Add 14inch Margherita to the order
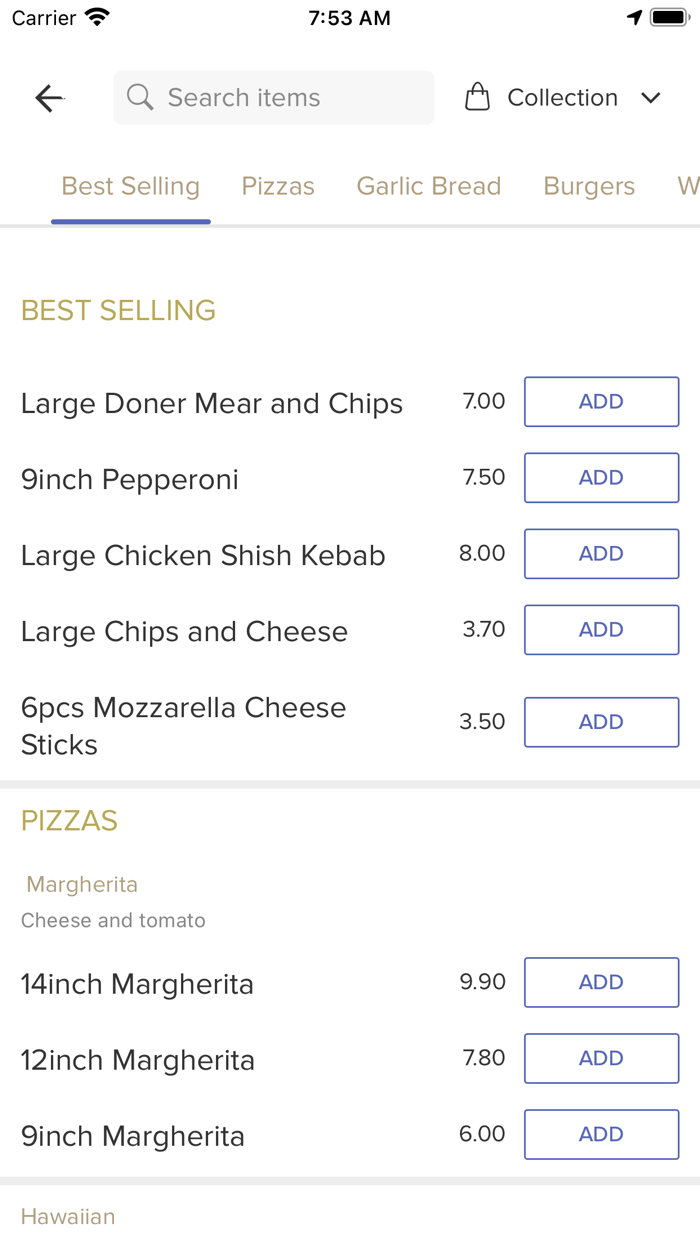Viewport: 700px width, 1244px height. click(601, 982)
